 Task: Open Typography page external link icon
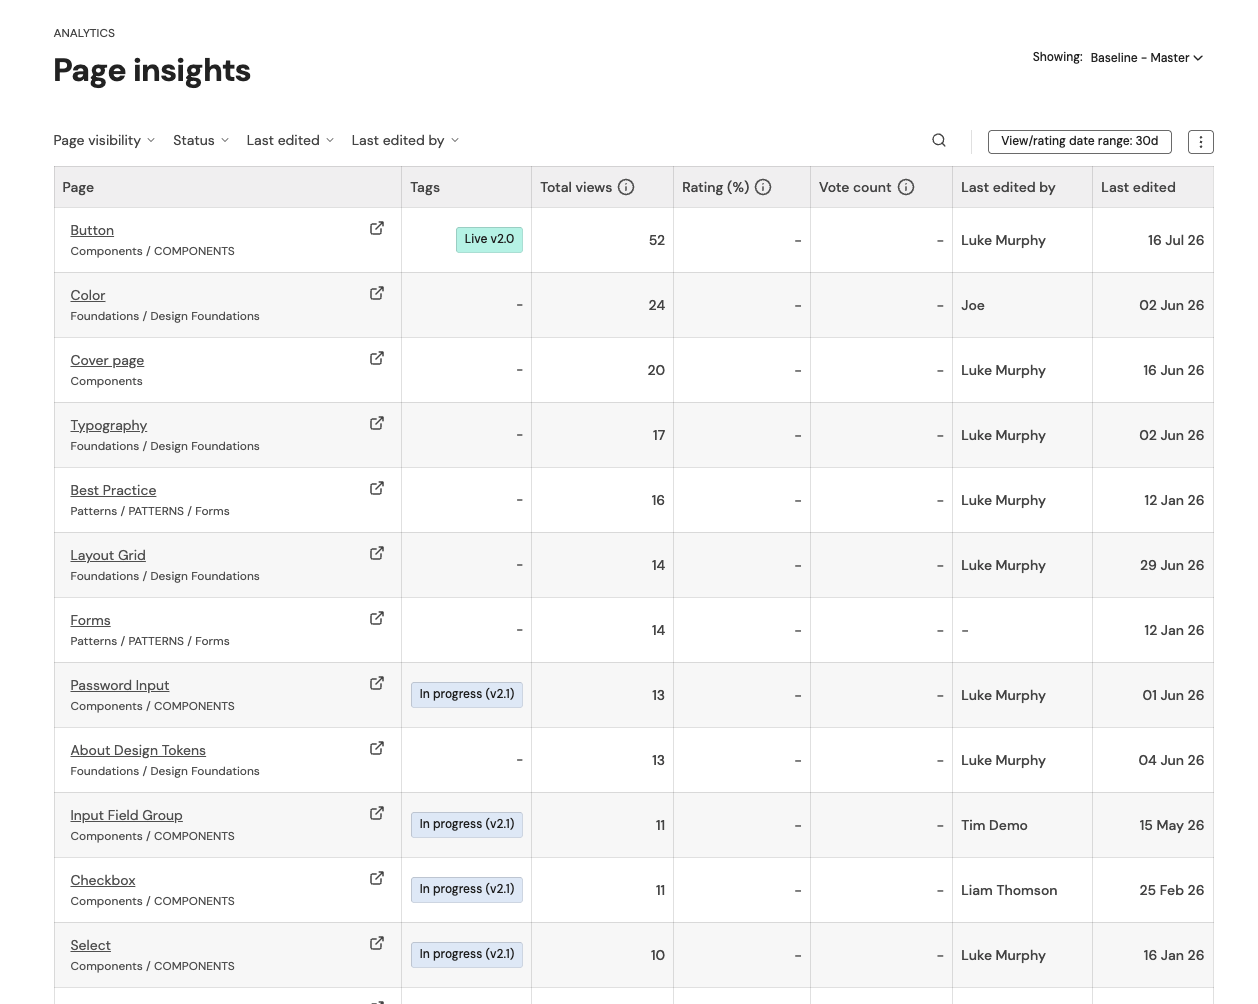coord(377,423)
